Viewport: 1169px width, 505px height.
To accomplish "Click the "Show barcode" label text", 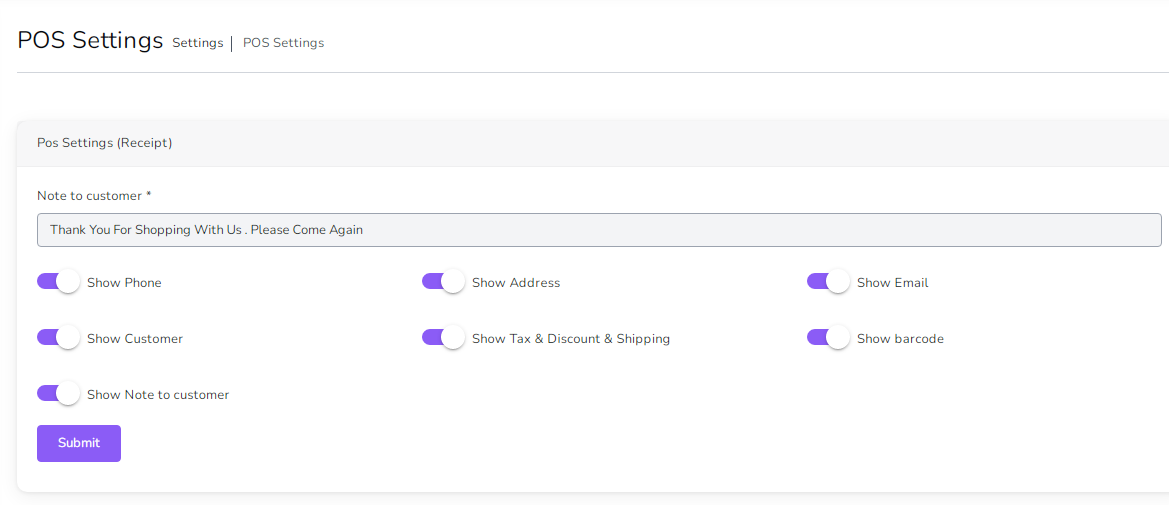I will (900, 339).
